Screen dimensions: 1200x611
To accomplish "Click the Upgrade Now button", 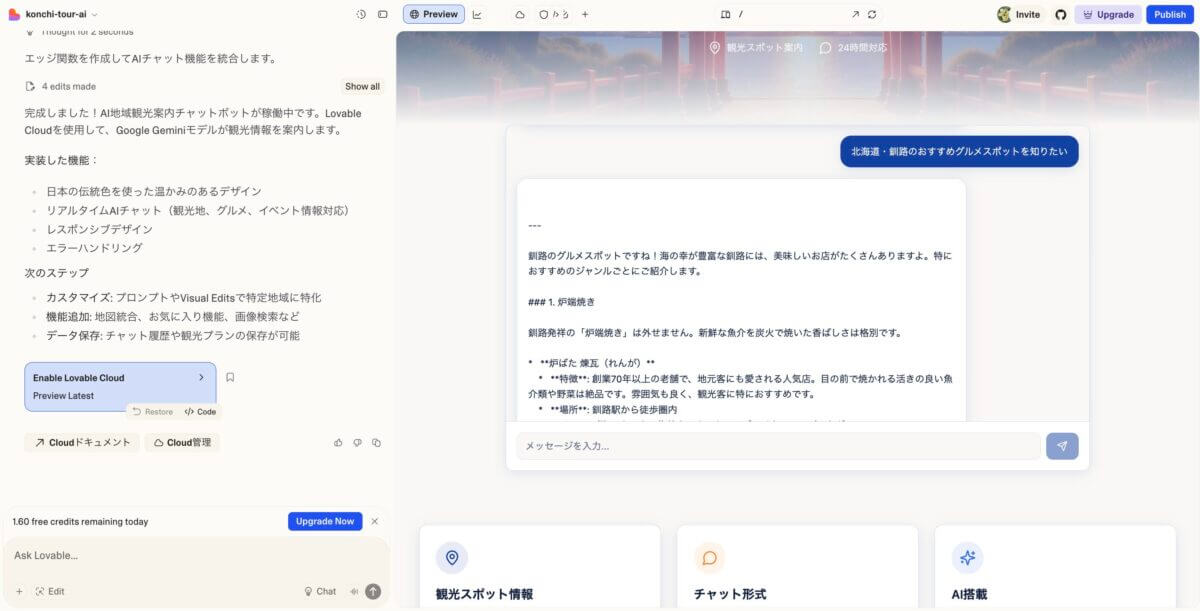I will tap(324, 521).
